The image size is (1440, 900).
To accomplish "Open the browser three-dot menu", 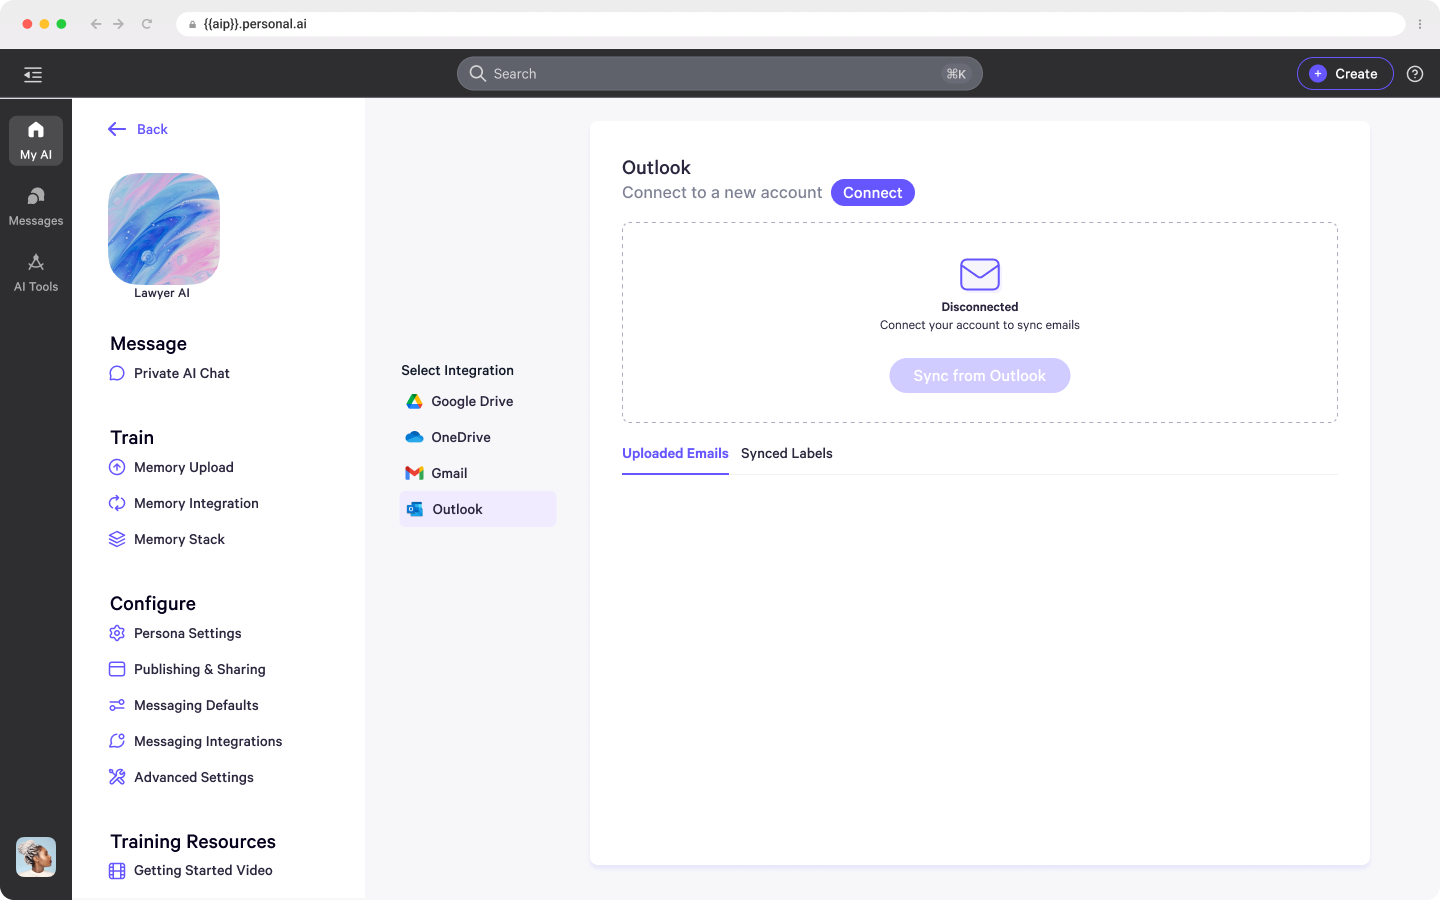I will coord(1420,24).
